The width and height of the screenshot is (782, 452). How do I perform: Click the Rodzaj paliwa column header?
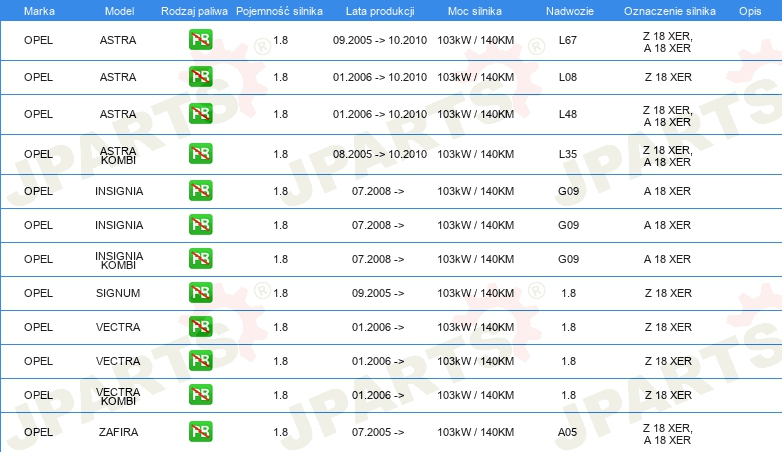tap(194, 11)
